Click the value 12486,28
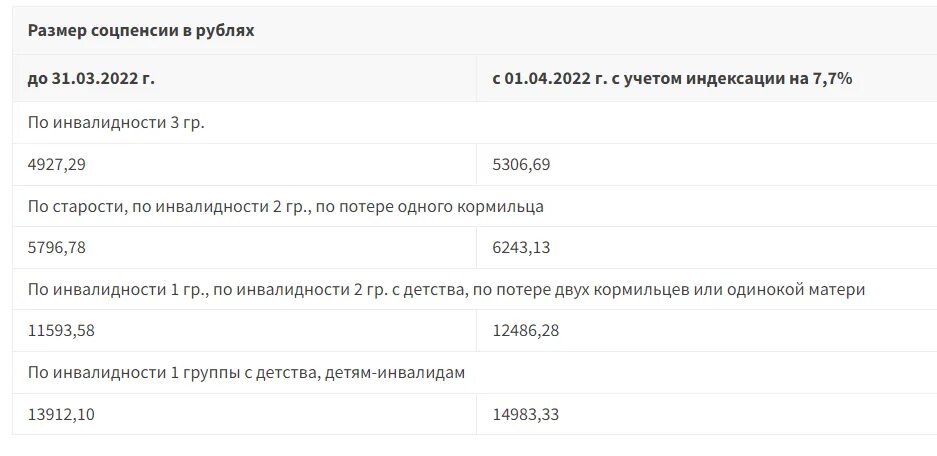This screenshot has height=456, width=937. 526,330
